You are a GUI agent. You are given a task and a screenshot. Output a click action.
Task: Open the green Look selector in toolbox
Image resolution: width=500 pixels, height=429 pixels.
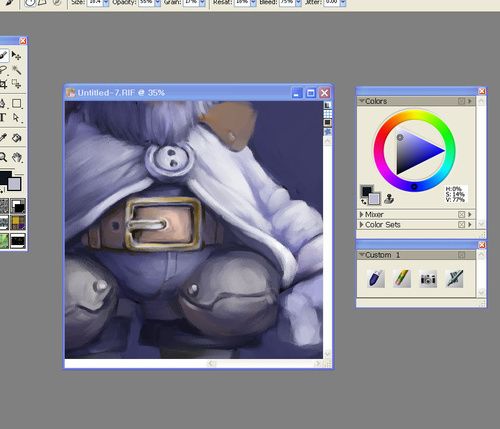(4, 241)
